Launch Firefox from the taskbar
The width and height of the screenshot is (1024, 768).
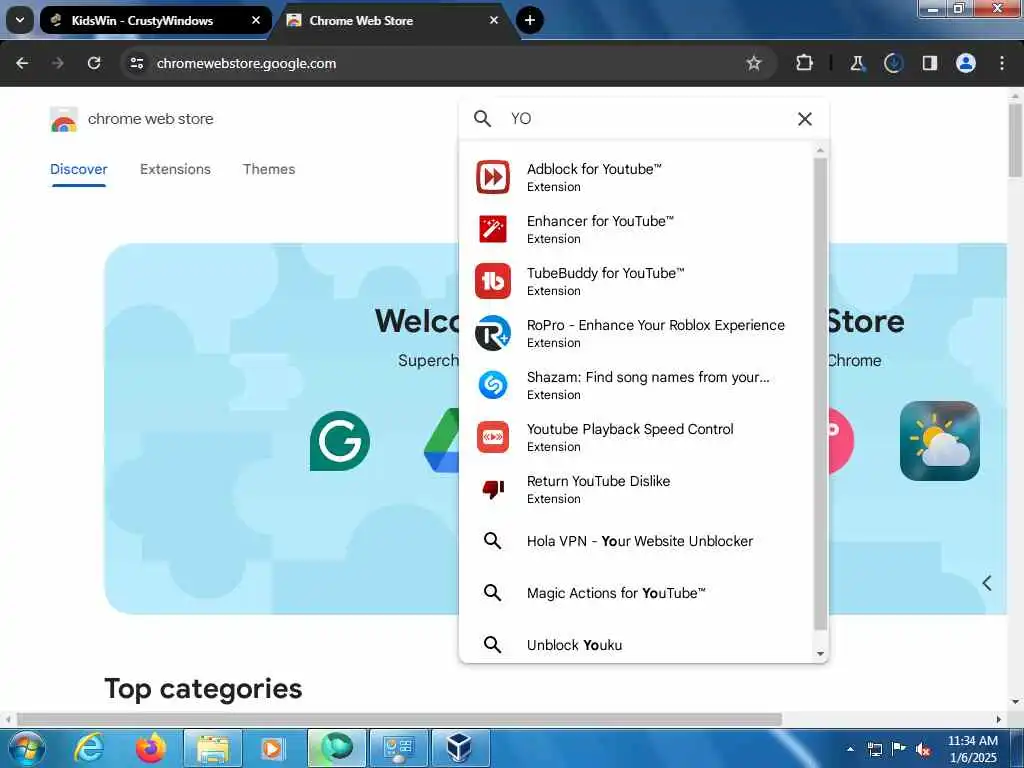pyautogui.click(x=151, y=748)
